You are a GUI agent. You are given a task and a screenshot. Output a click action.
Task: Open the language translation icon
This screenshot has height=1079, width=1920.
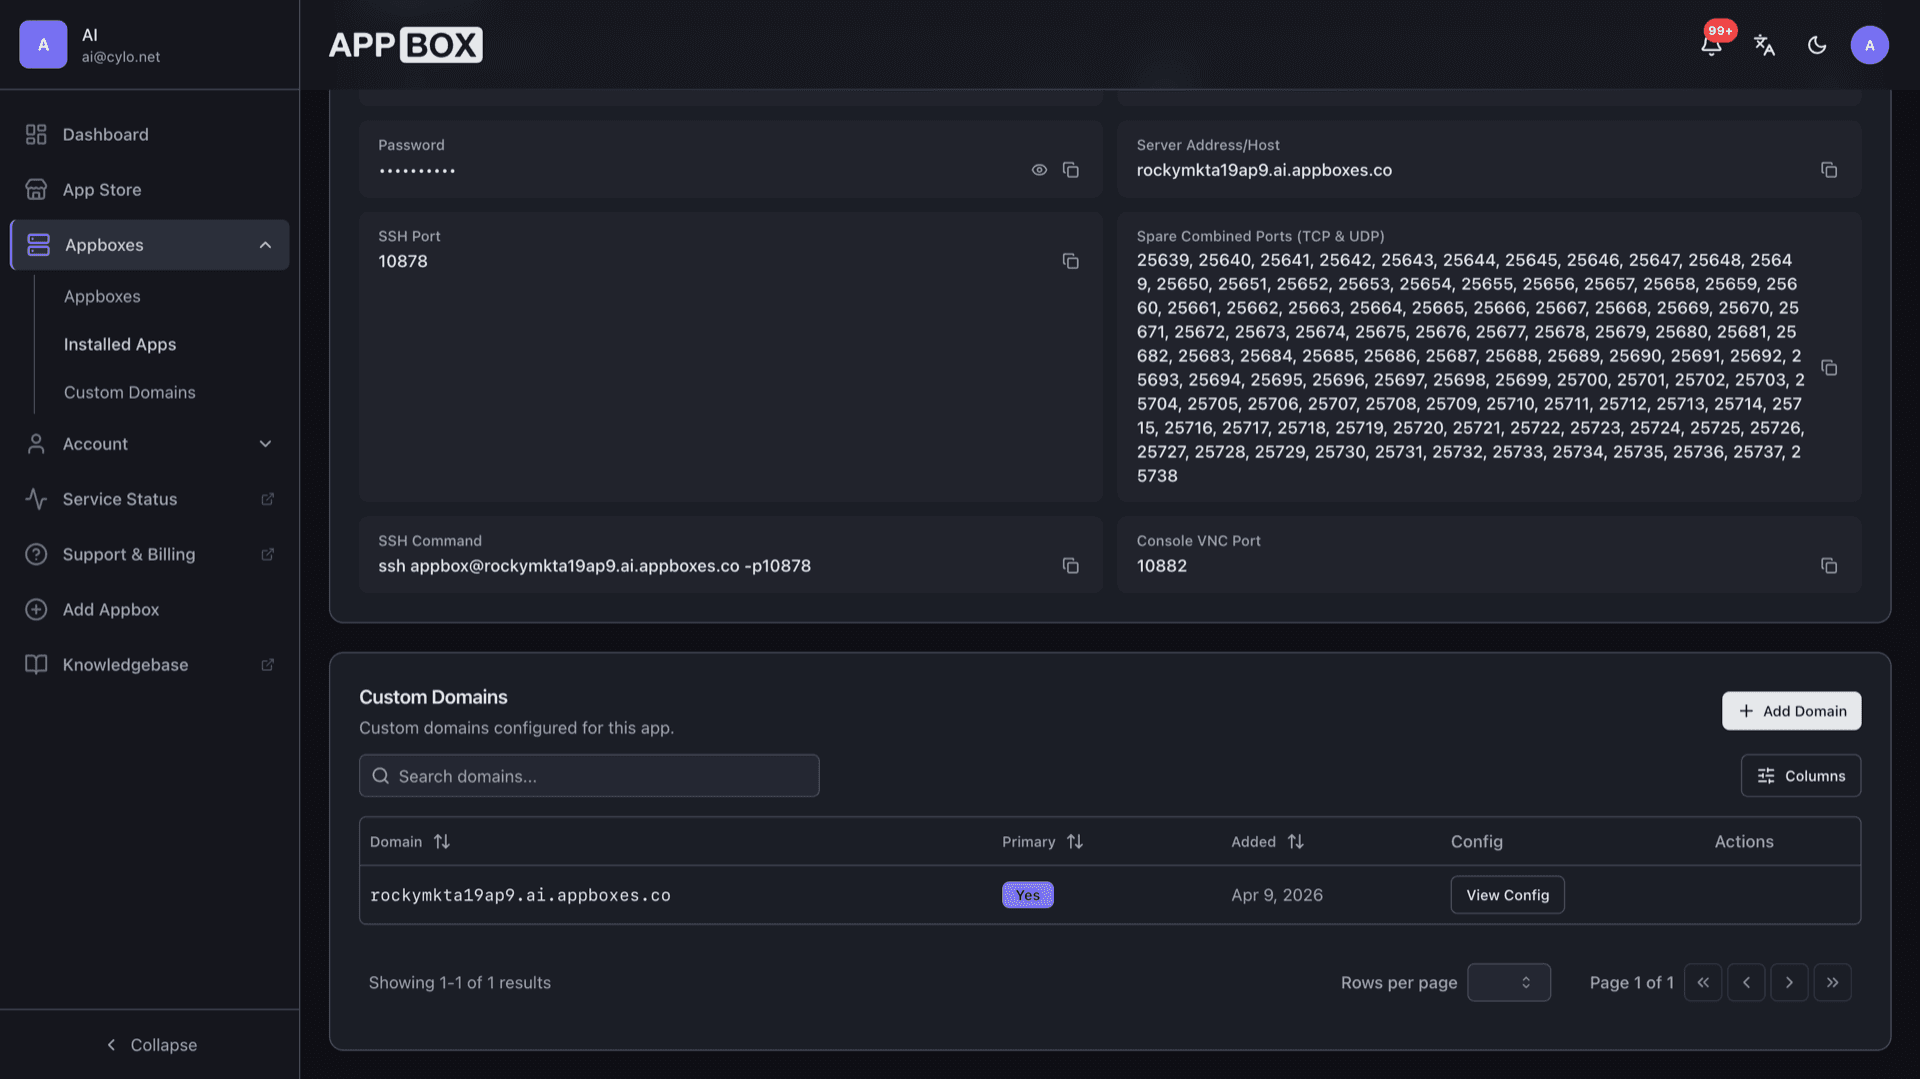coord(1764,45)
